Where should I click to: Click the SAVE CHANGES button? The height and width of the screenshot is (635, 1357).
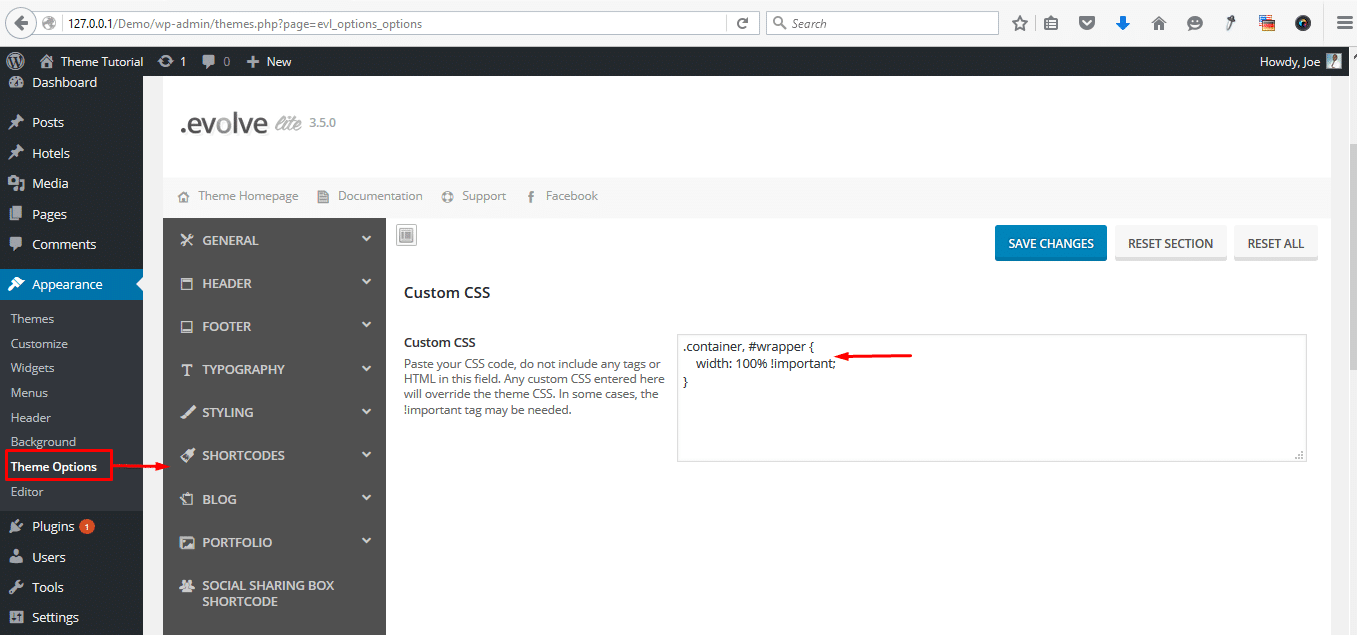point(1050,243)
